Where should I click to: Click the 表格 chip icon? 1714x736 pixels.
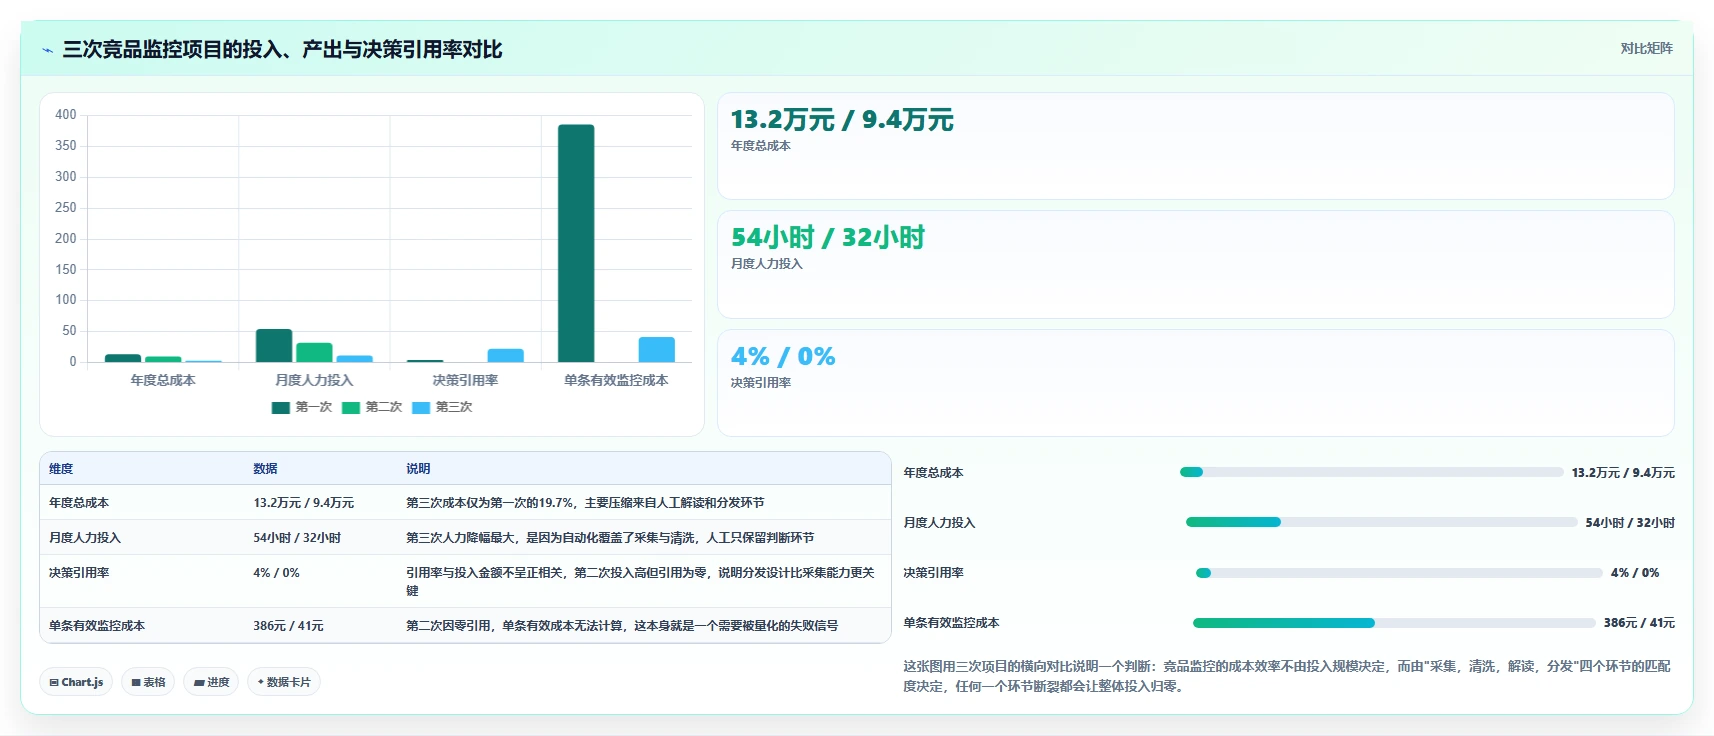pyautogui.click(x=136, y=682)
